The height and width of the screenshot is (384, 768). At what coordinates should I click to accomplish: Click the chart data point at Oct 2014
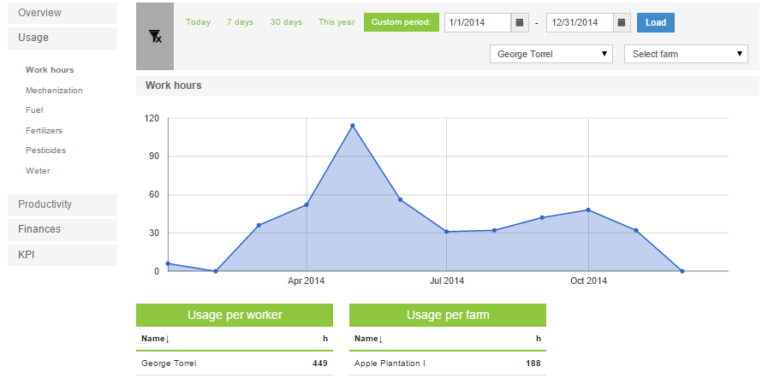coord(588,210)
